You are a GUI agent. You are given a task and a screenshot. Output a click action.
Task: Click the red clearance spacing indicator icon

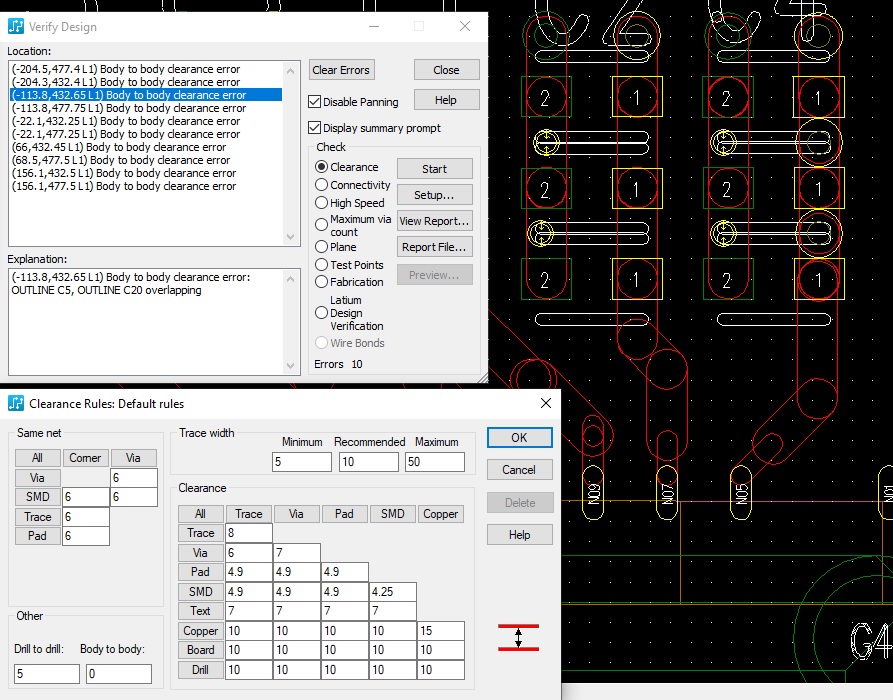517,637
